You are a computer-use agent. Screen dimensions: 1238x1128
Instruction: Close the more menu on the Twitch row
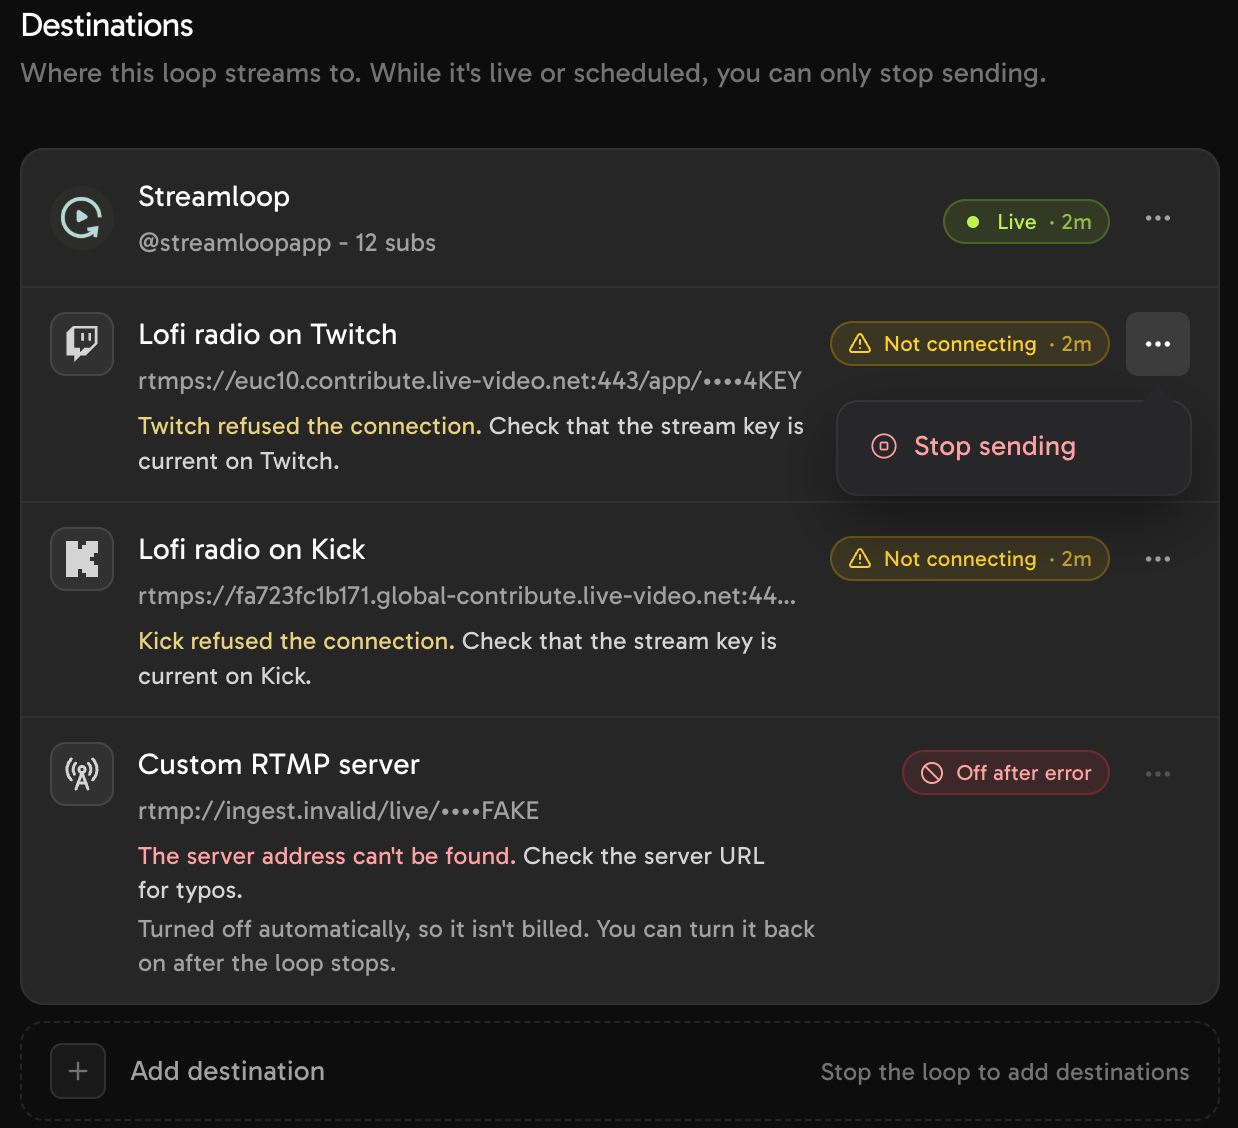(1158, 344)
